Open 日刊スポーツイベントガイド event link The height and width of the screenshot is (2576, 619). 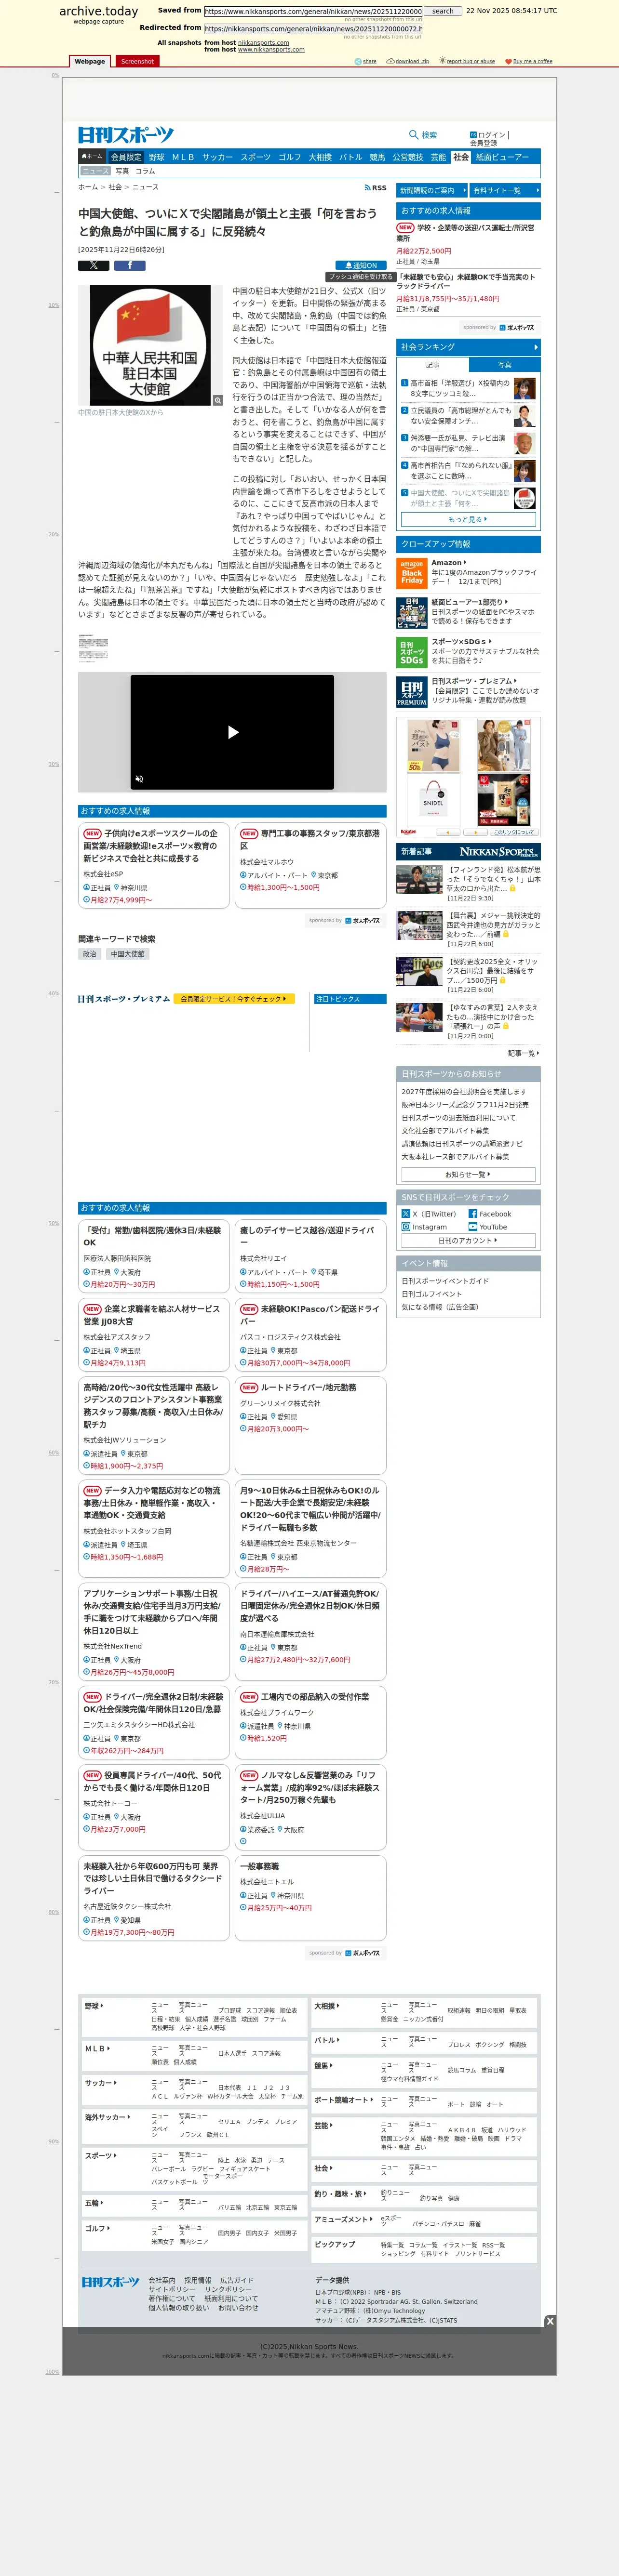[445, 1281]
